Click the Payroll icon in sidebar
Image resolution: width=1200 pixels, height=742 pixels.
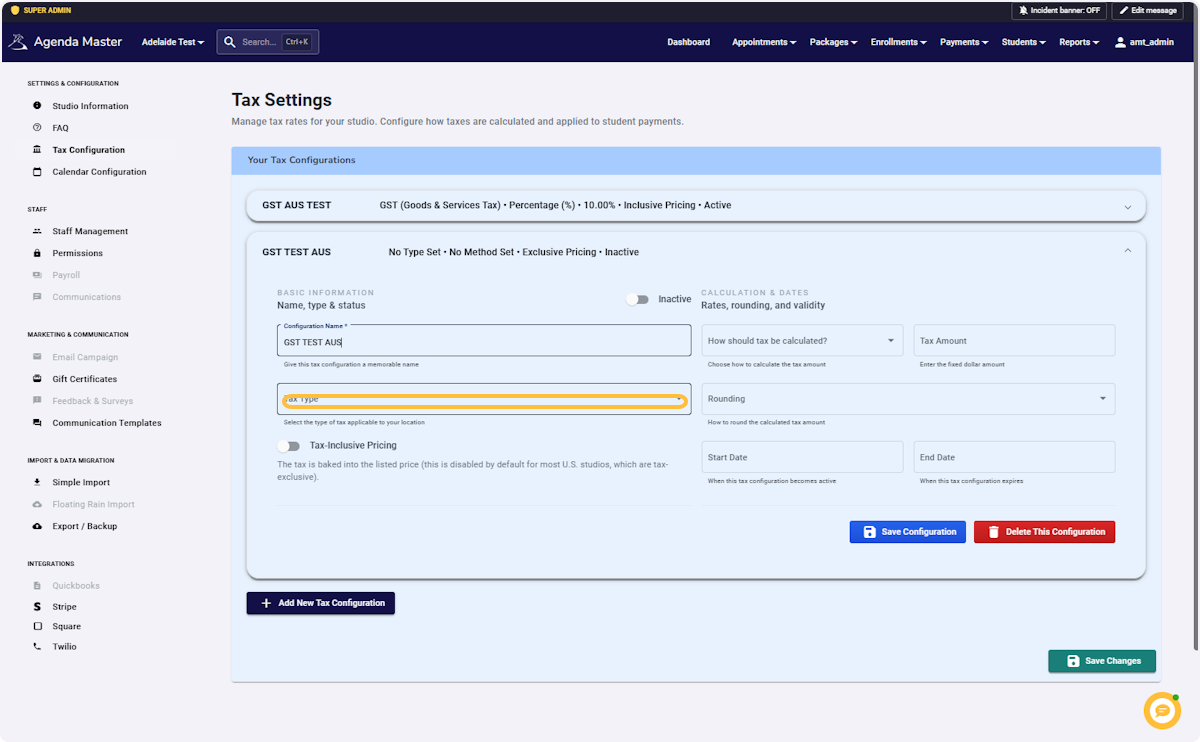[37, 275]
